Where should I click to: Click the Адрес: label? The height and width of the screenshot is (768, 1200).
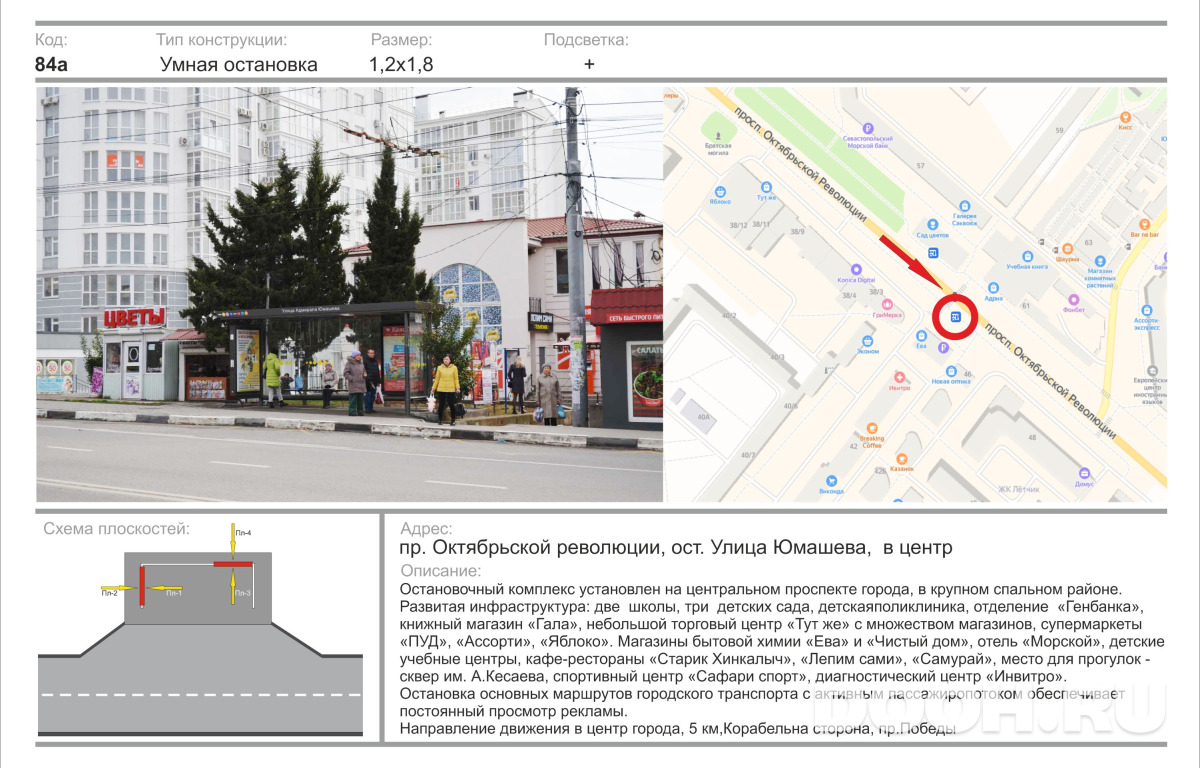pyautogui.click(x=425, y=529)
